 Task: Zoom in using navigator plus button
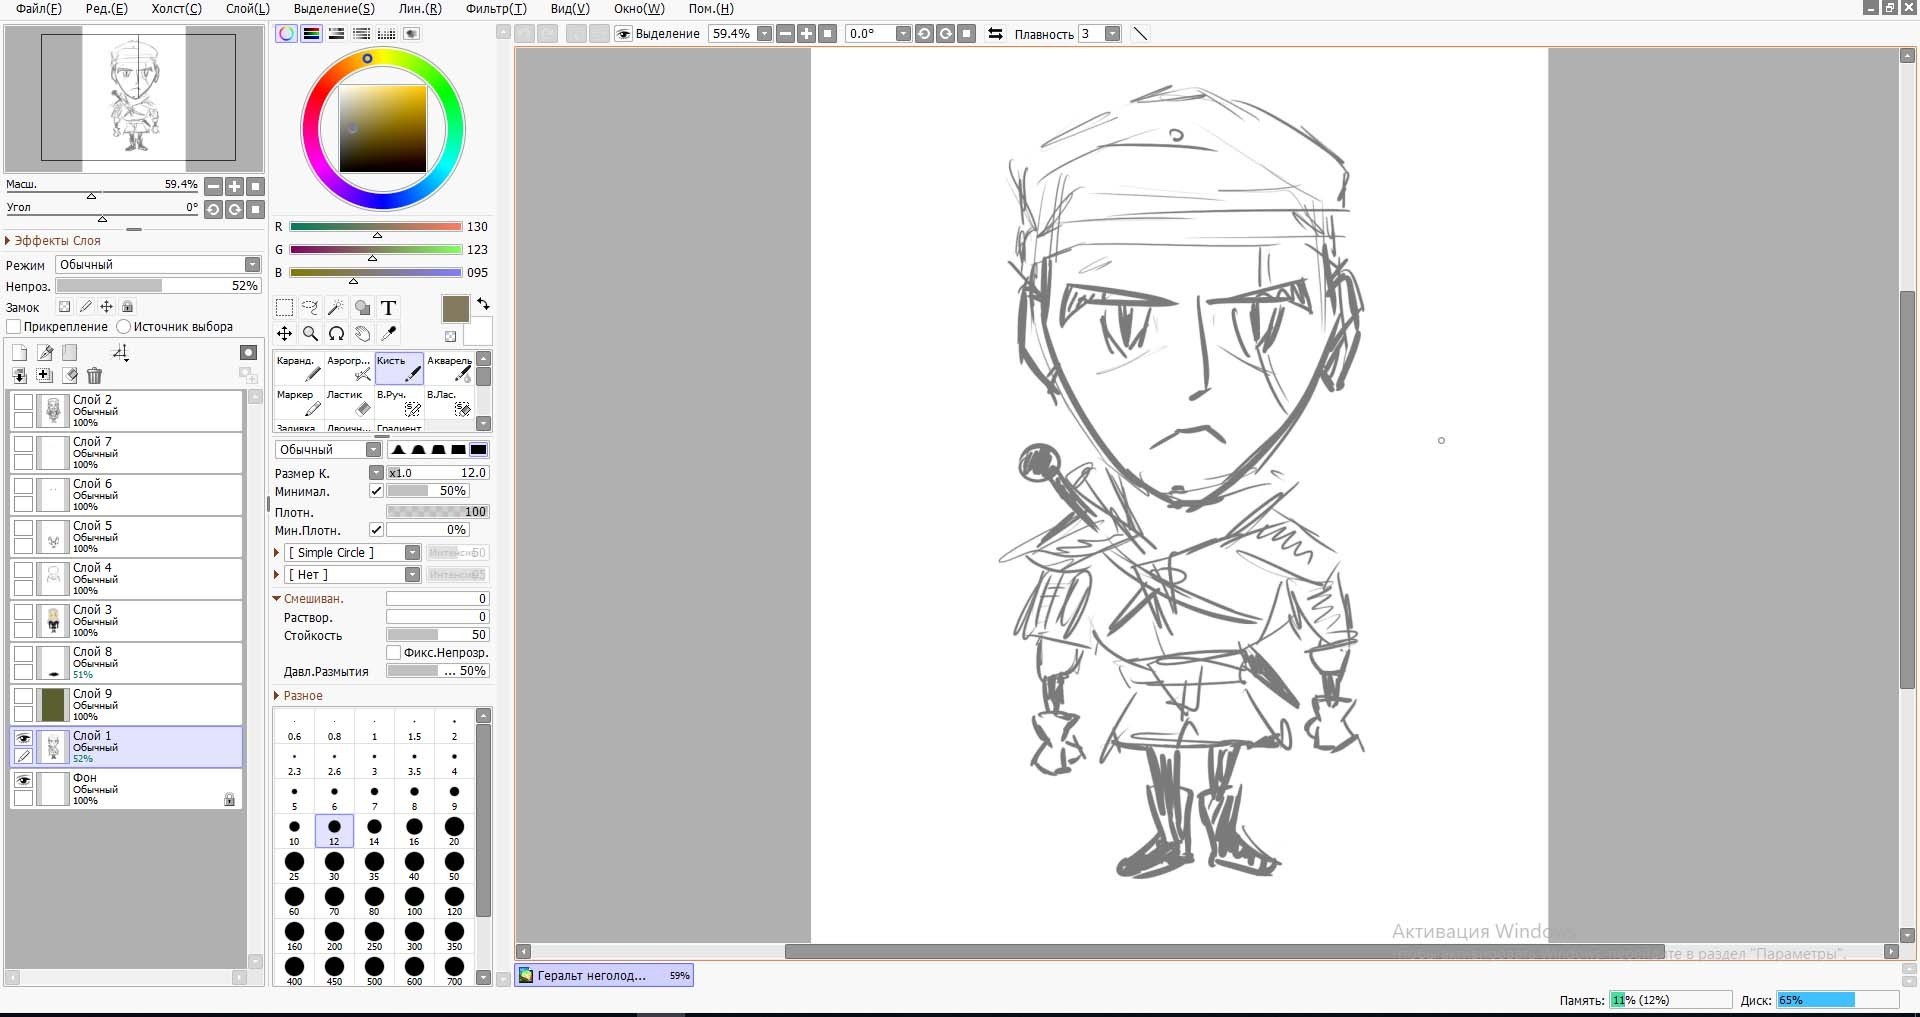tap(234, 186)
